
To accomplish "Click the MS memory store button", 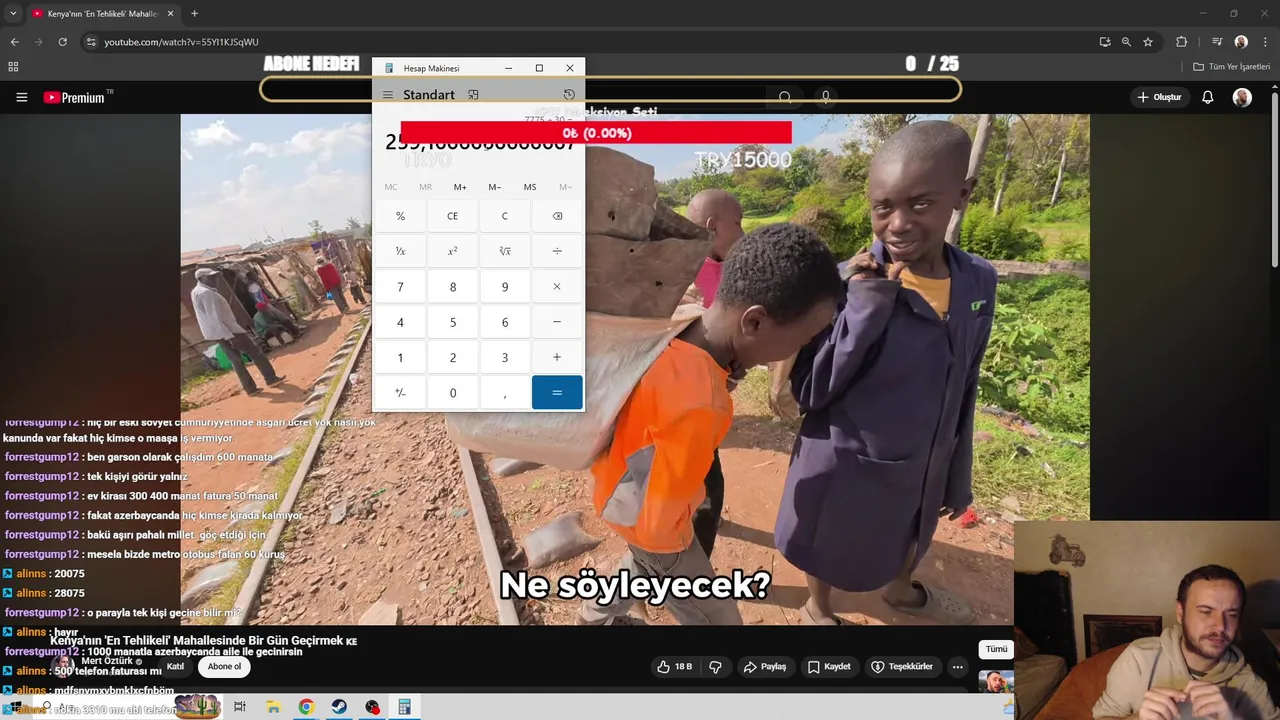I will (530, 187).
